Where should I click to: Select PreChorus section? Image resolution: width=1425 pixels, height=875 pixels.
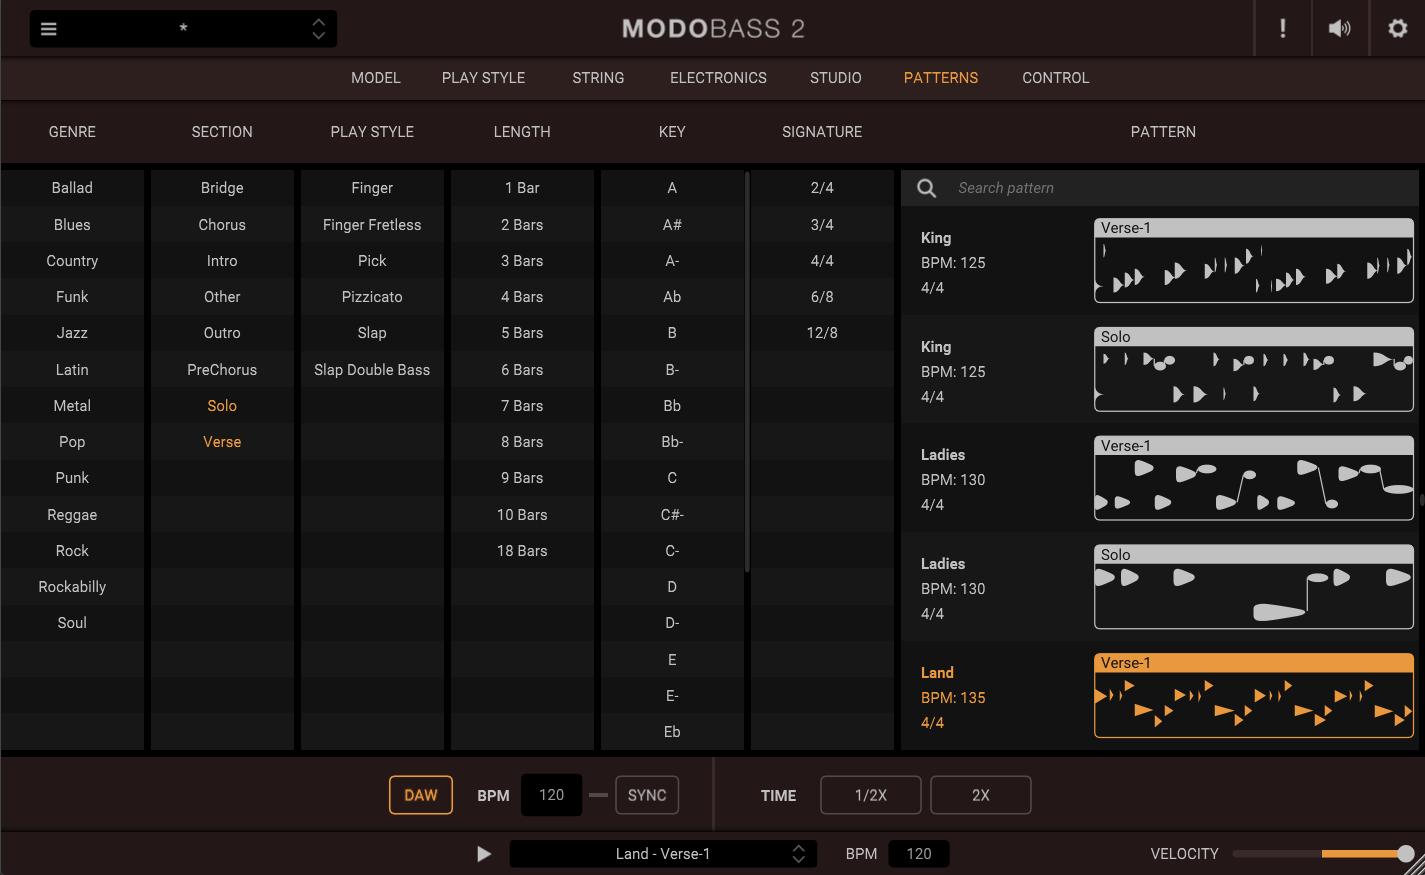222,370
